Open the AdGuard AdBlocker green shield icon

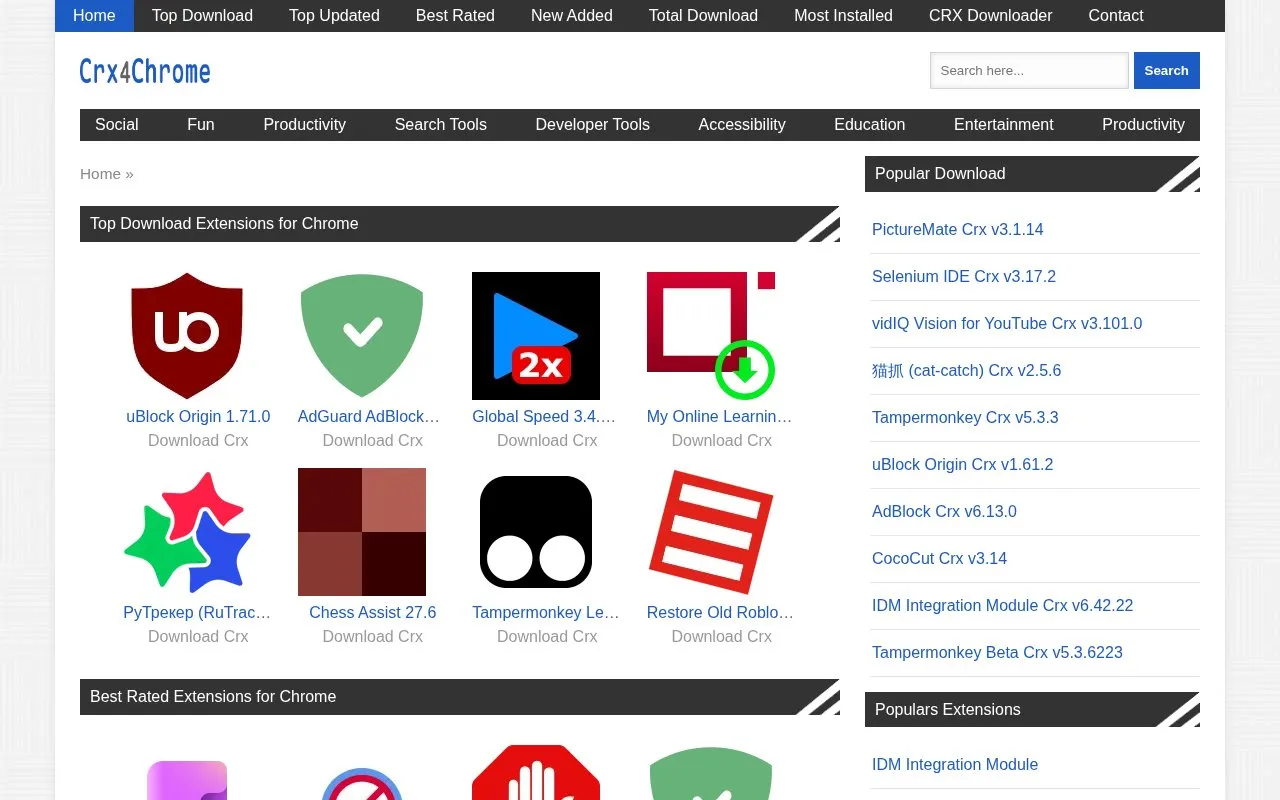(x=362, y=336)
